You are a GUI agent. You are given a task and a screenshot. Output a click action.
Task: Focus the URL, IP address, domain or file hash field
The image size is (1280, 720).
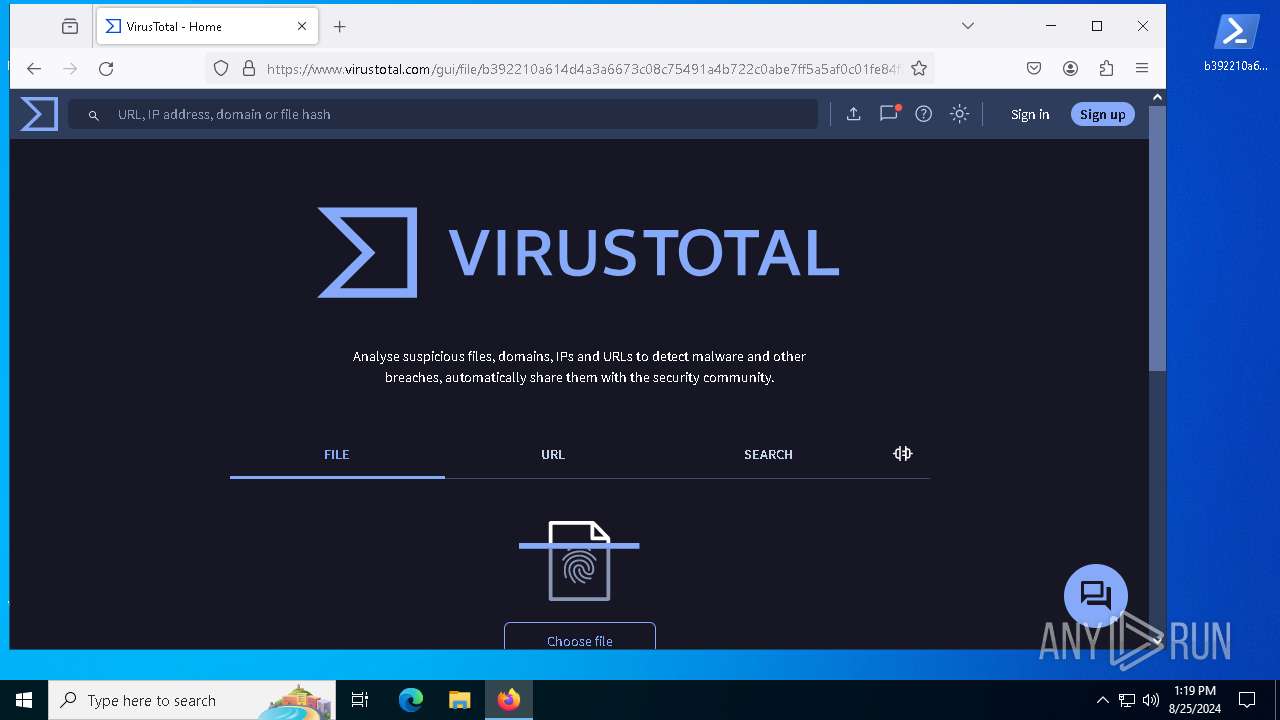click(443, 114)
